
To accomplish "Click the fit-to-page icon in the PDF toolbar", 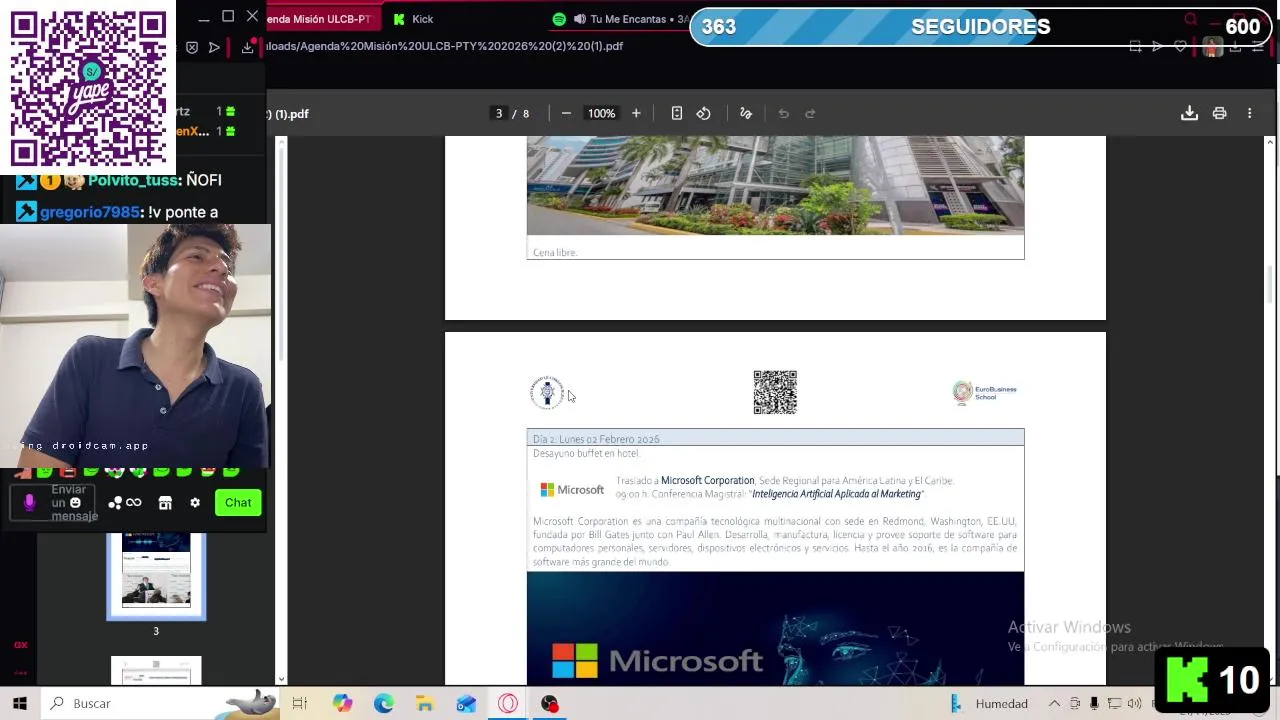I will point(677,114).
